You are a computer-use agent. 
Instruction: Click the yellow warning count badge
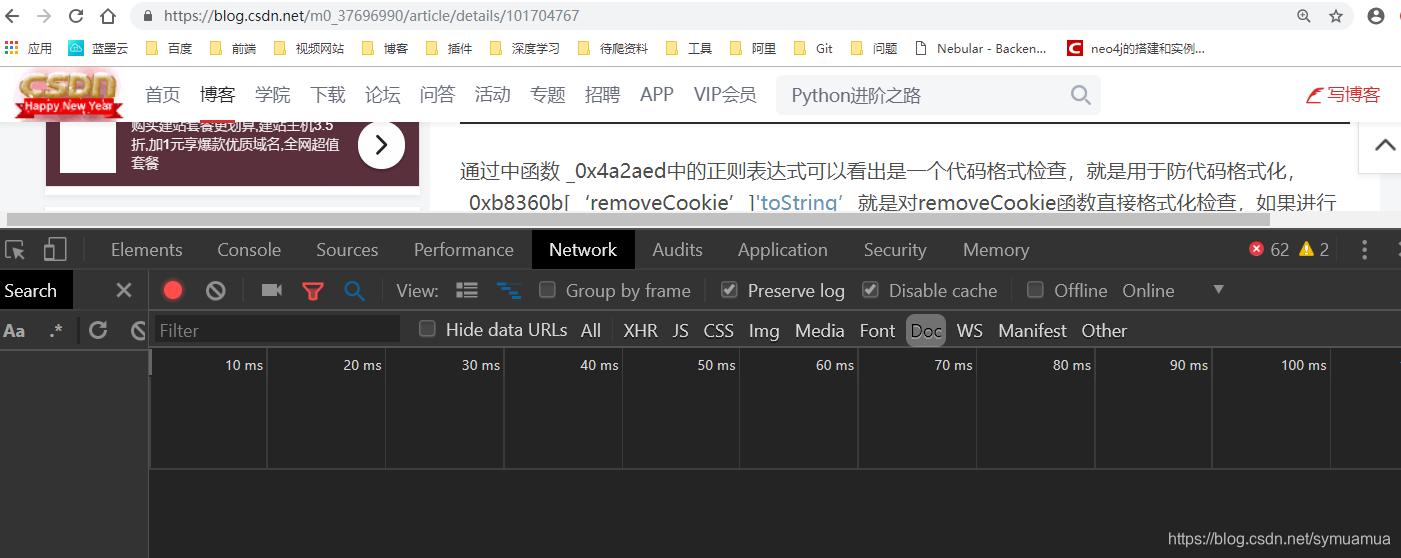click(x=1314, y=250)
